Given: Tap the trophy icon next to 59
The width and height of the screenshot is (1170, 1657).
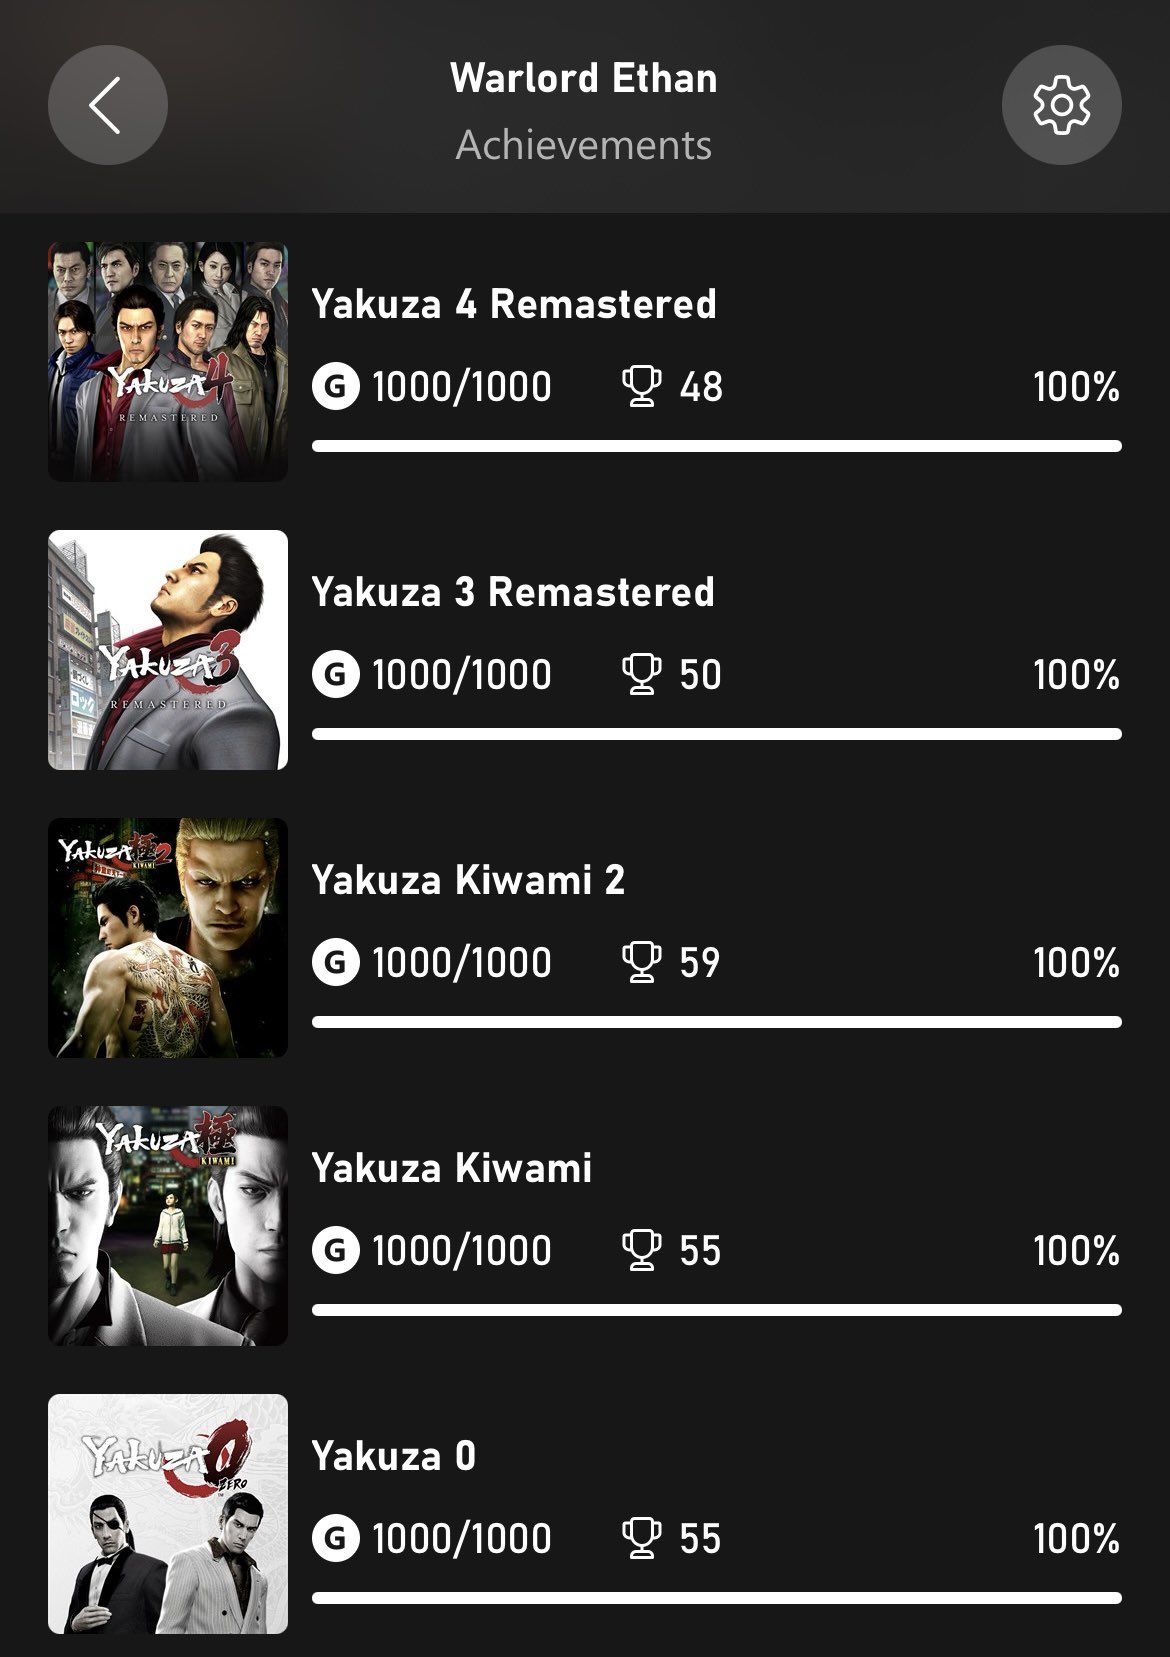Looking at the screenshot, I should coord(641,963).
